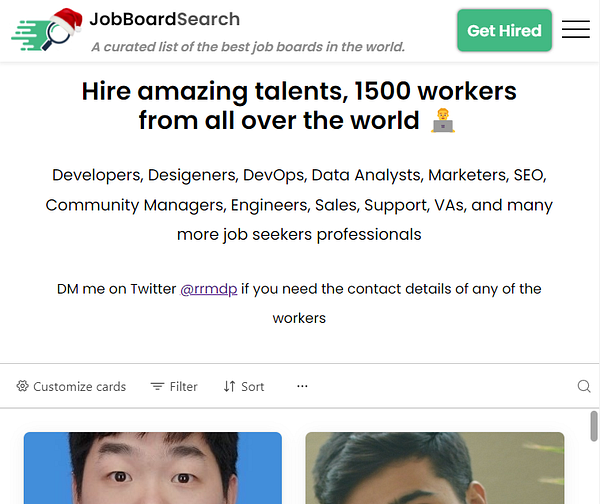Open the worker card with green background

(435, 468)
